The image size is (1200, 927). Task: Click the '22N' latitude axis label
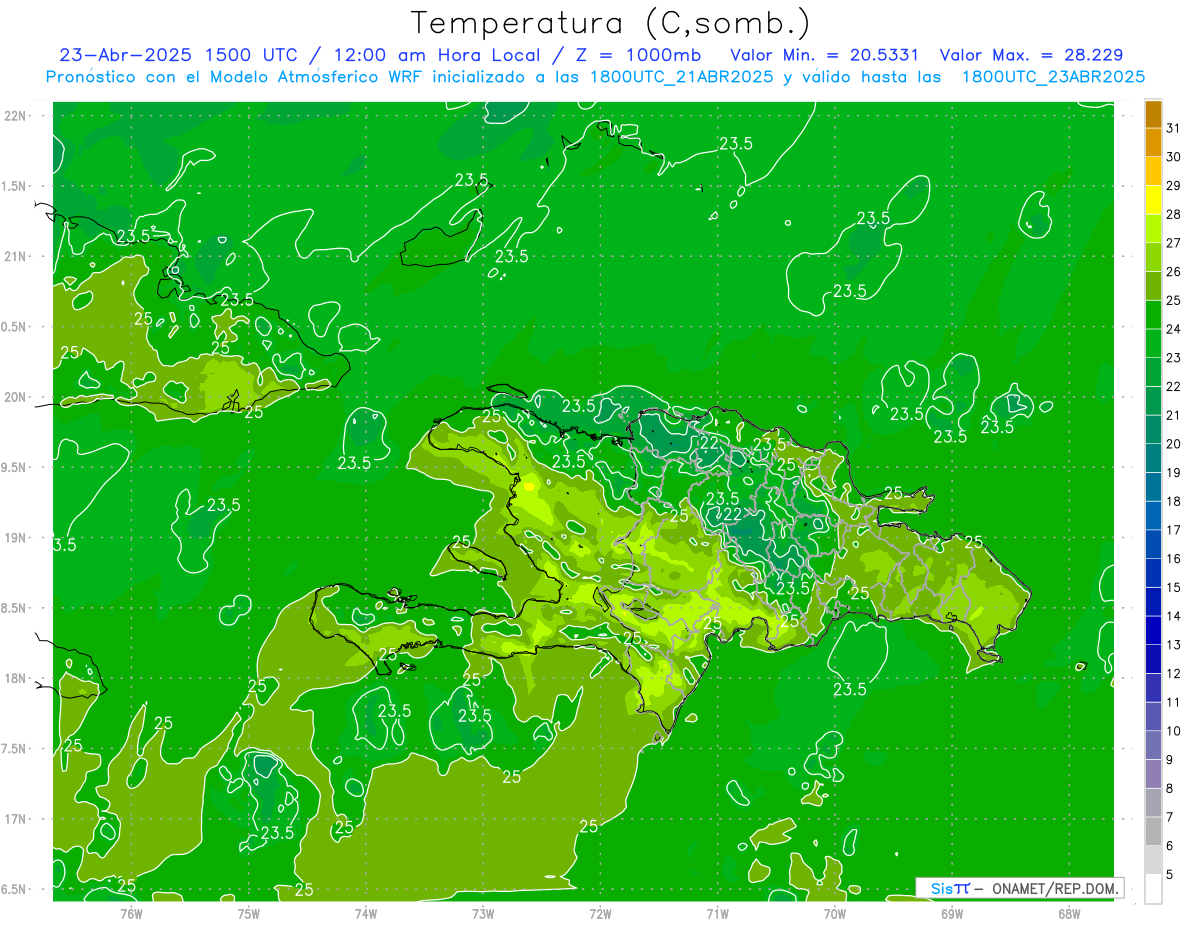[14, 116]
